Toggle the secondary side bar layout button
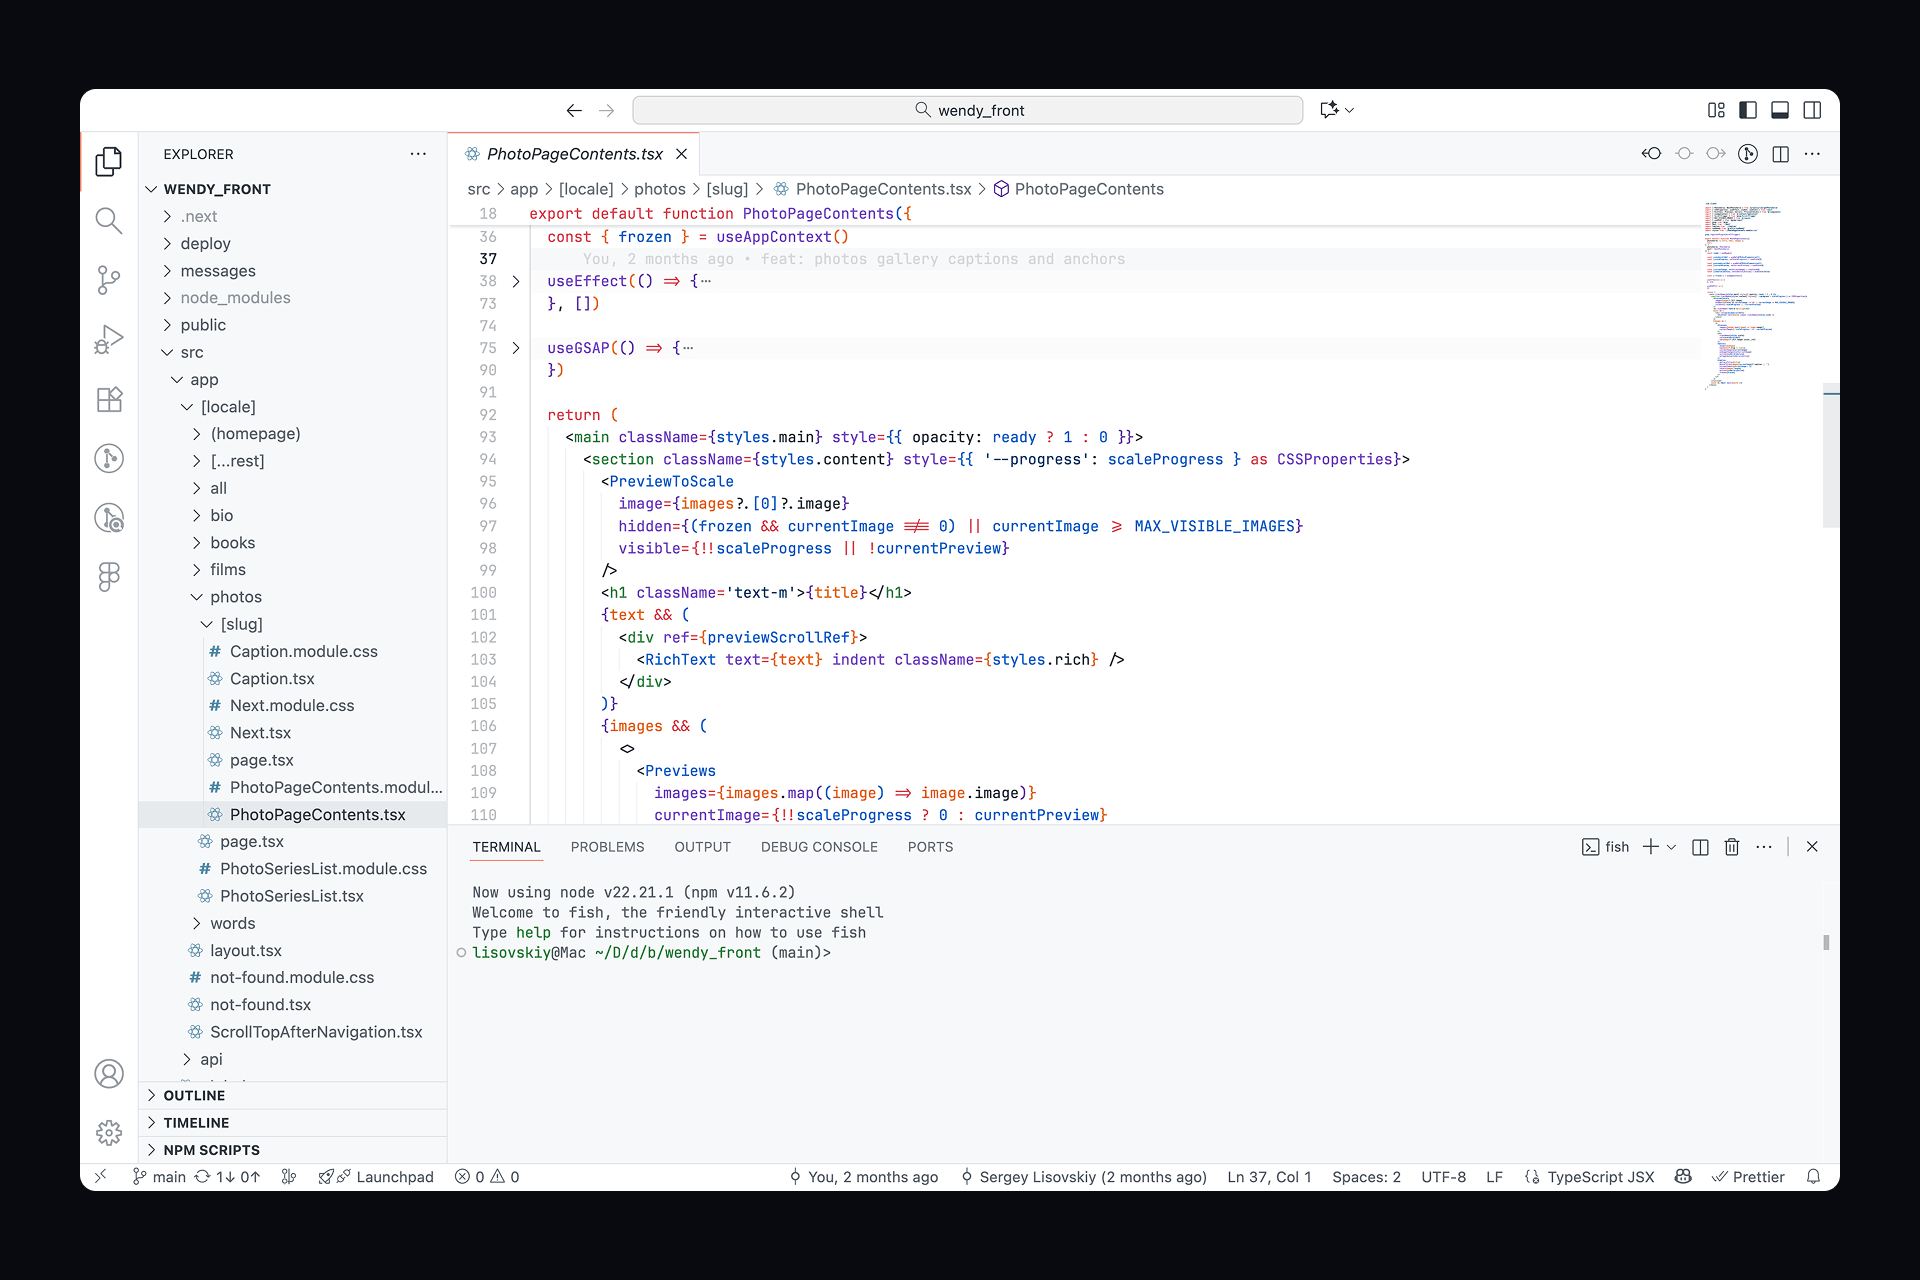Viewport: 1920px width, 1280px height. pos(1812,110)
